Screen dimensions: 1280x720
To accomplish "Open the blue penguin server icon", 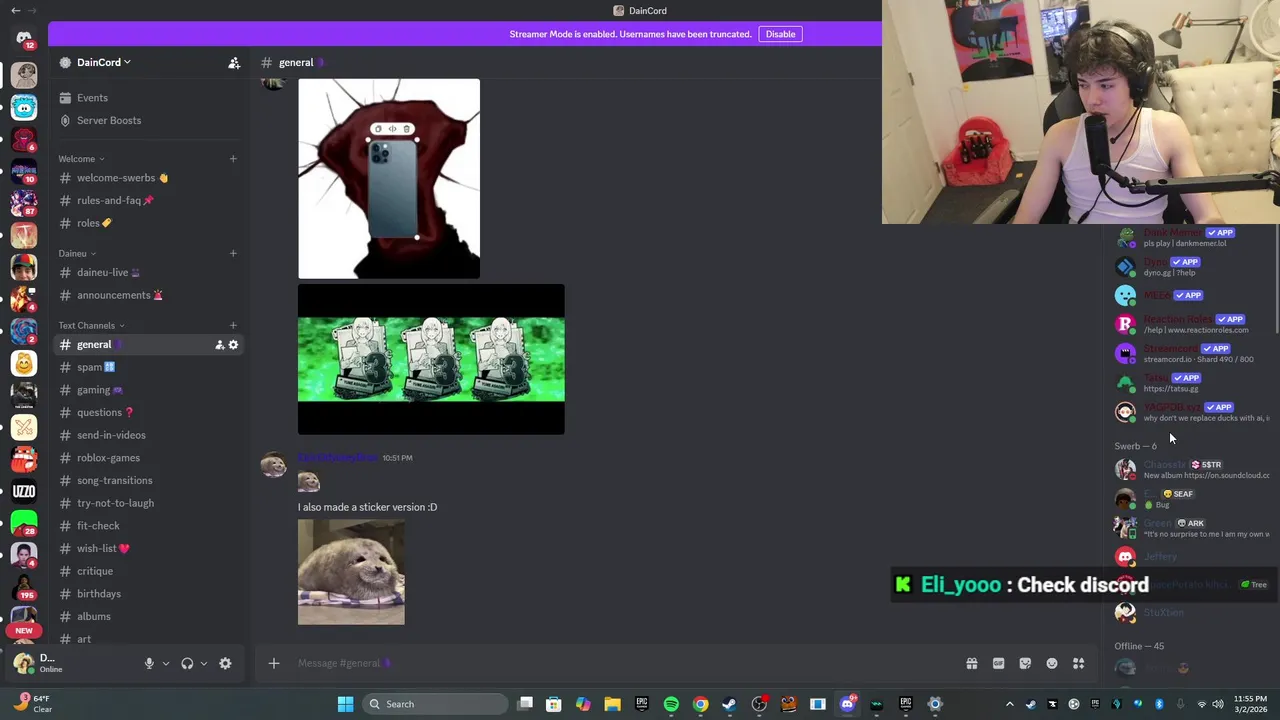I will 24,107.
